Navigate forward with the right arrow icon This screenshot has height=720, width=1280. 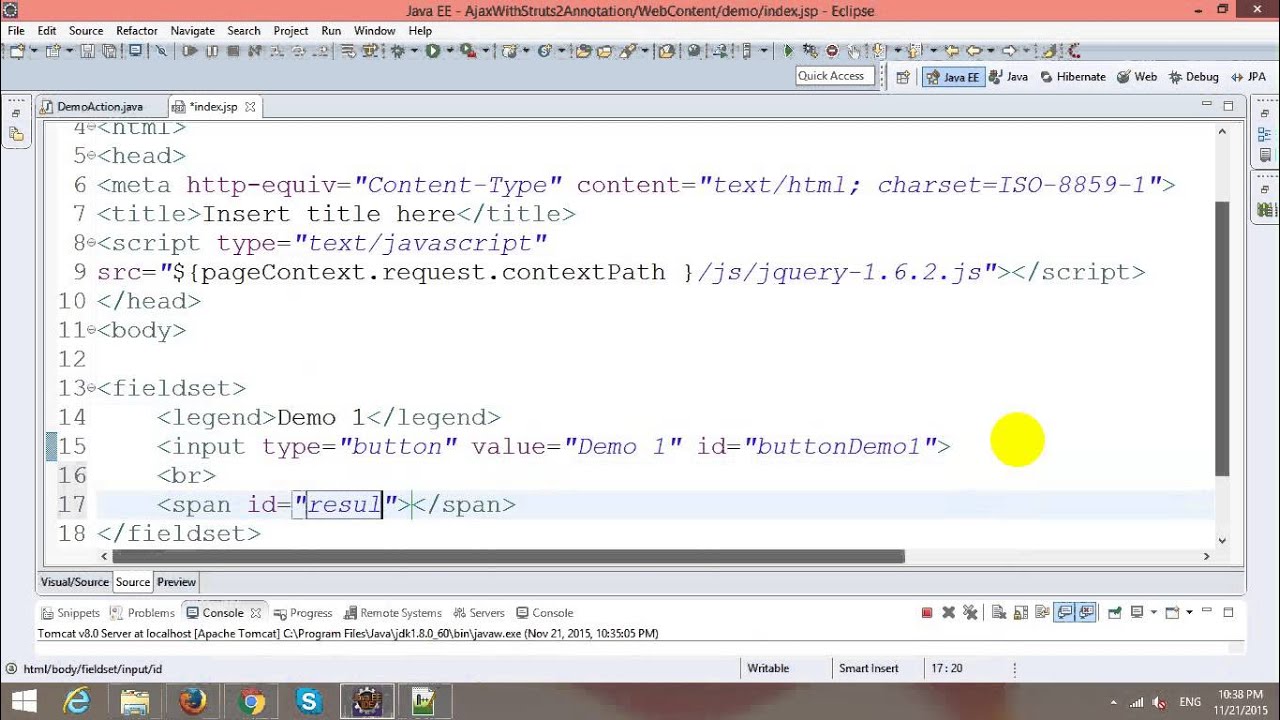click(1009, 50)
